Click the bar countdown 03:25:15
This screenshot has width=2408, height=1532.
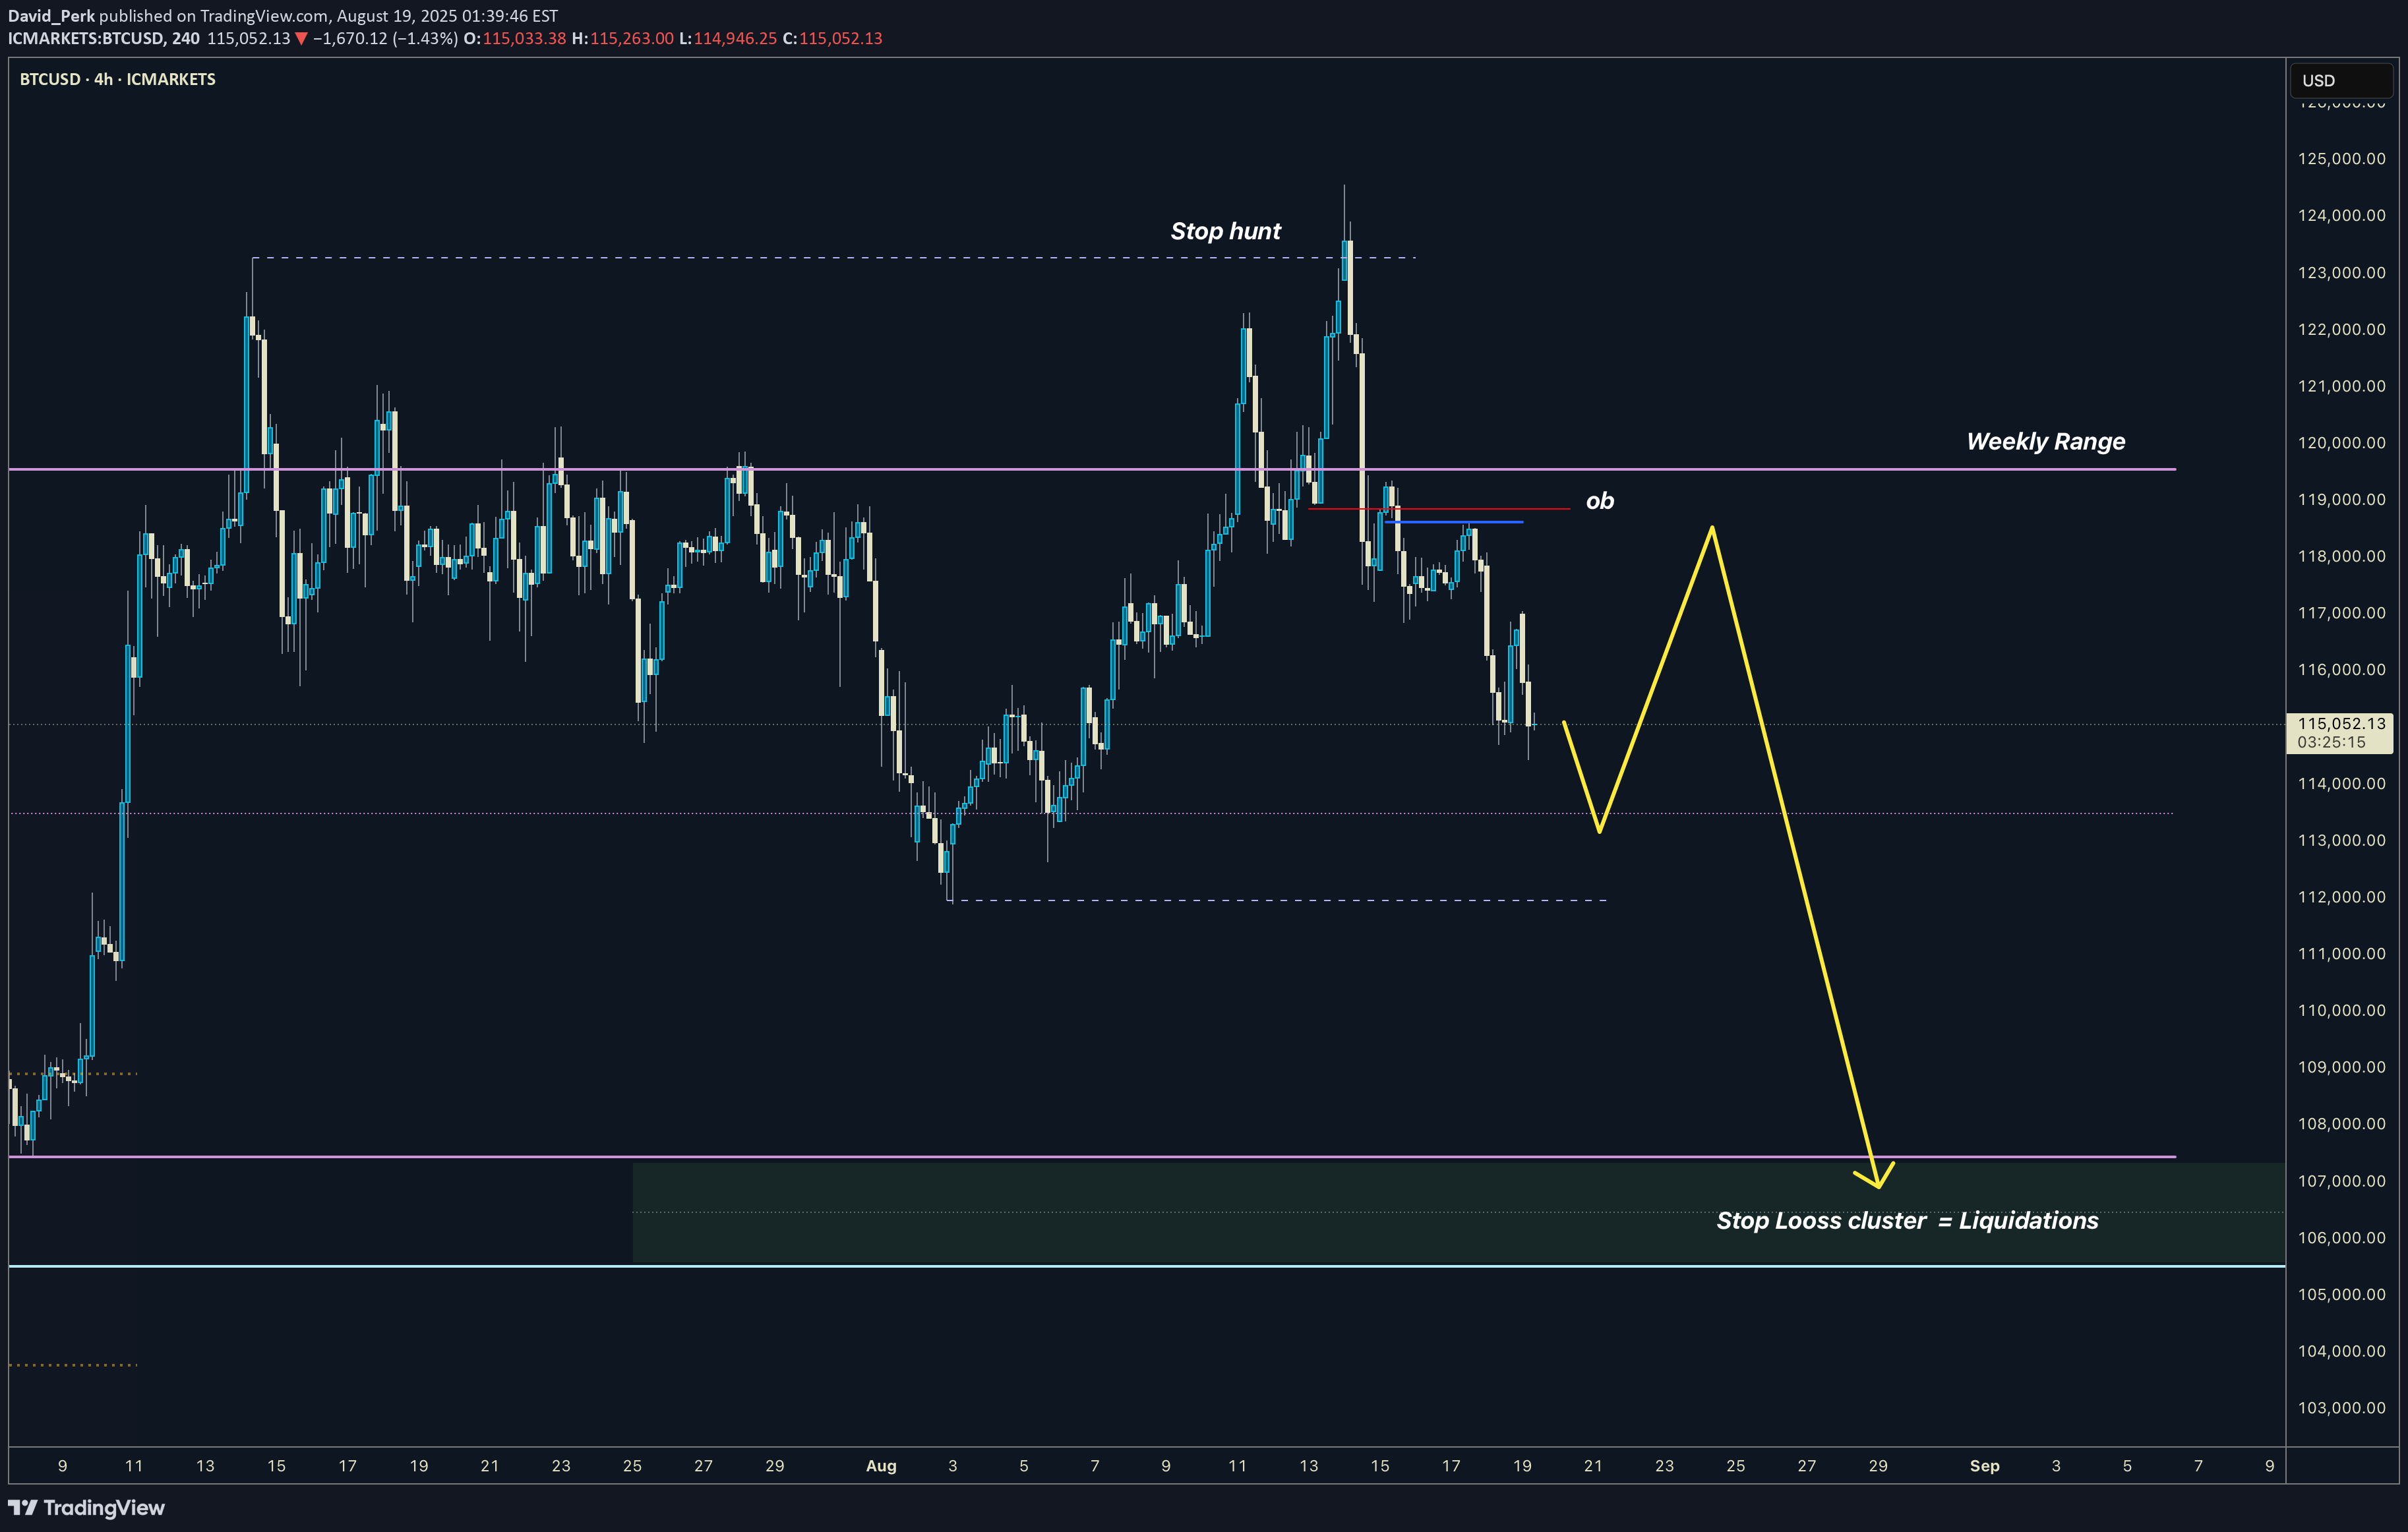click(x=2331, y=742)
